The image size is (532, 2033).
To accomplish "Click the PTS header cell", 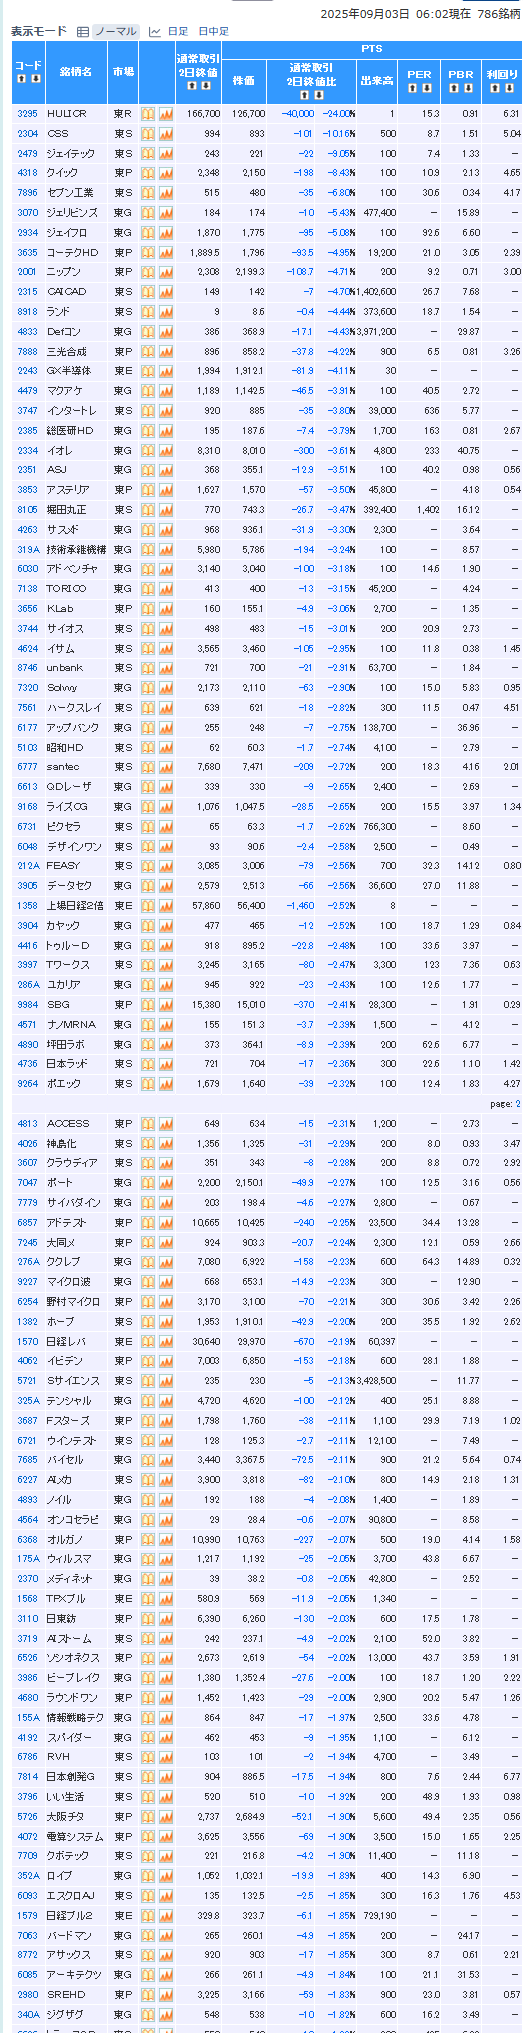I will click(371, 48).
